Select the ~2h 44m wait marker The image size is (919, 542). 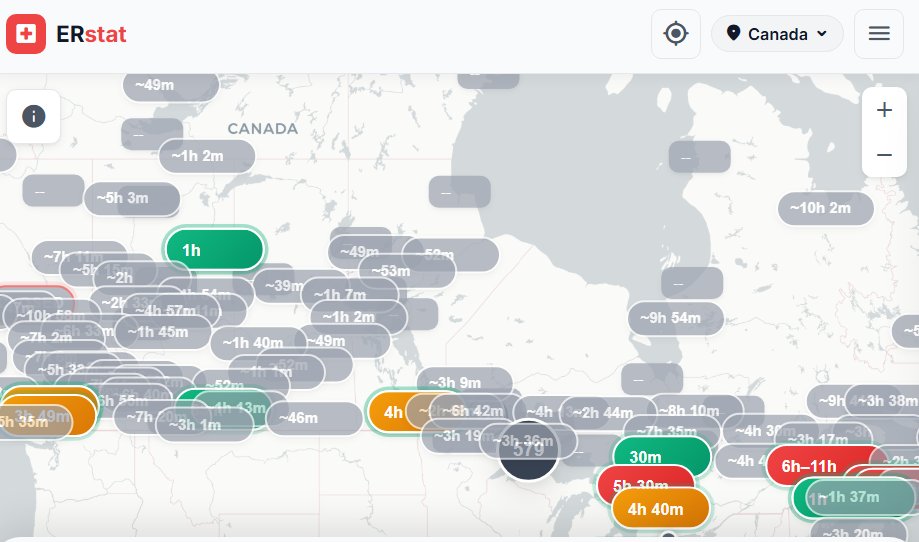tap(608, 413)
